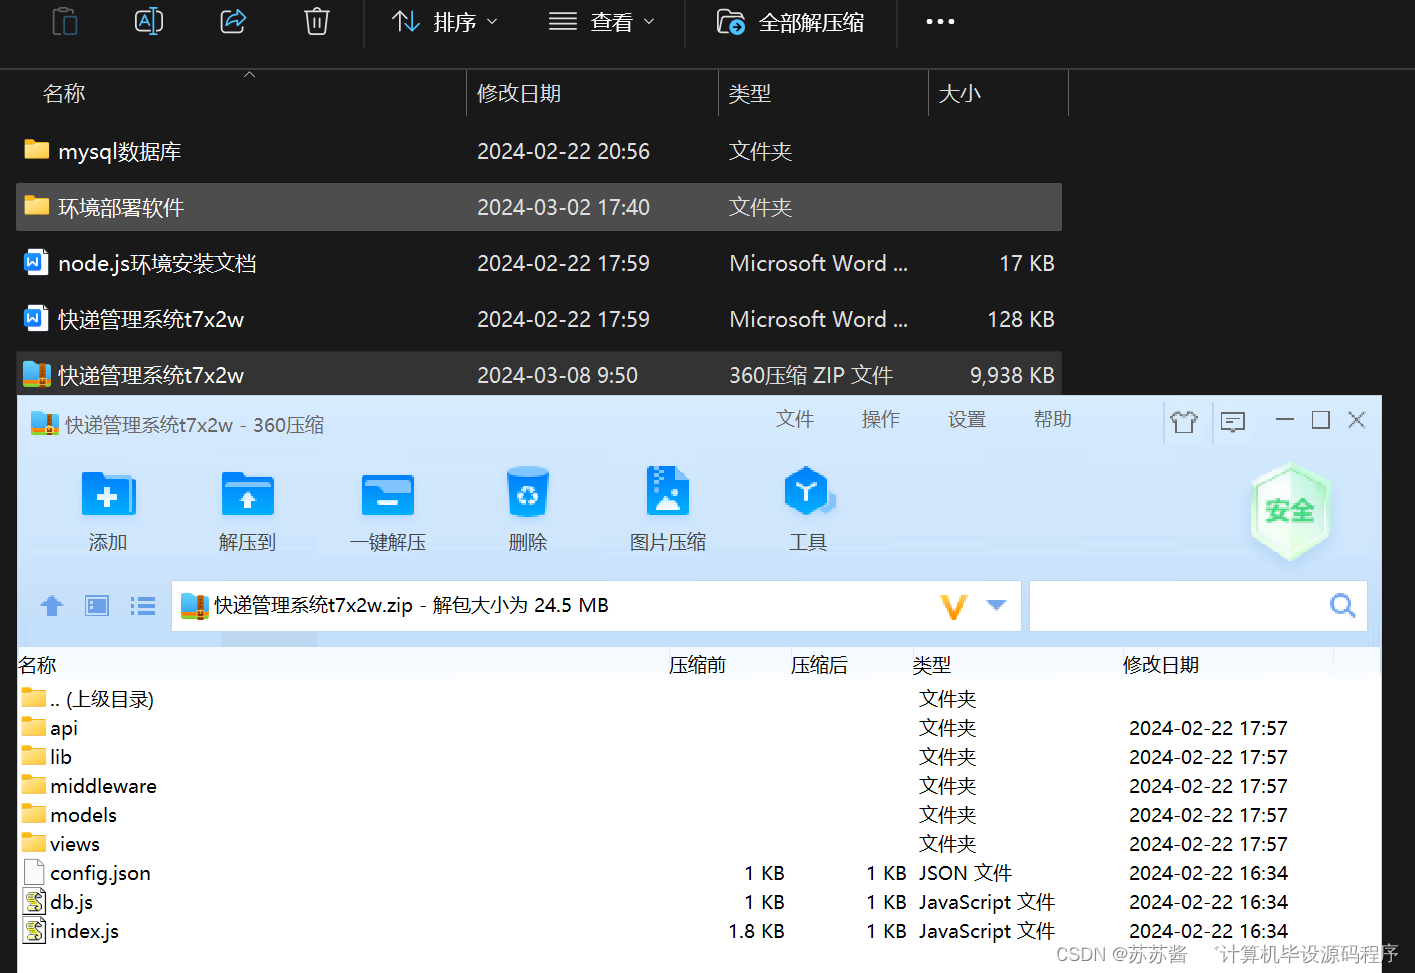Image resolution: width=1415 pixels, height=973 pixels.
Task: Click the 添加 (Add files) icon in 360压缩
Action: 107,508
